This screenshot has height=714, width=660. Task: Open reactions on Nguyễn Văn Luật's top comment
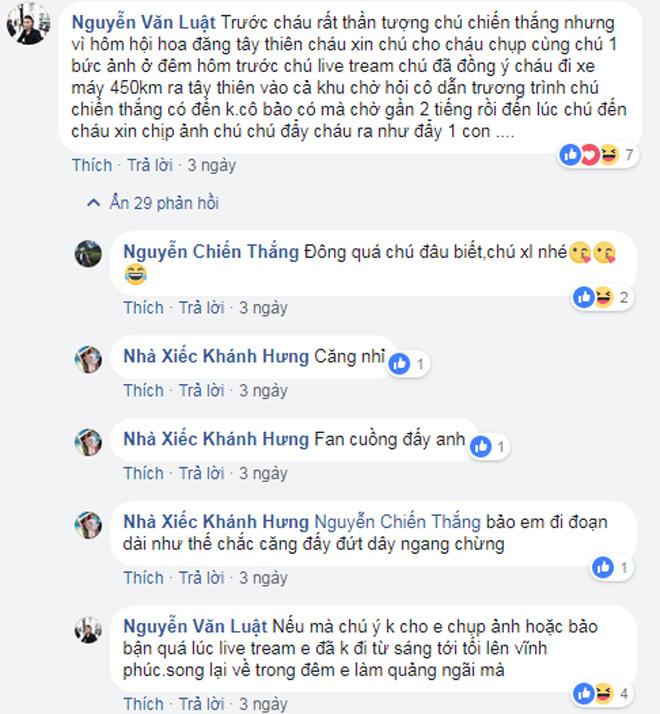click(x=597, y=155)
